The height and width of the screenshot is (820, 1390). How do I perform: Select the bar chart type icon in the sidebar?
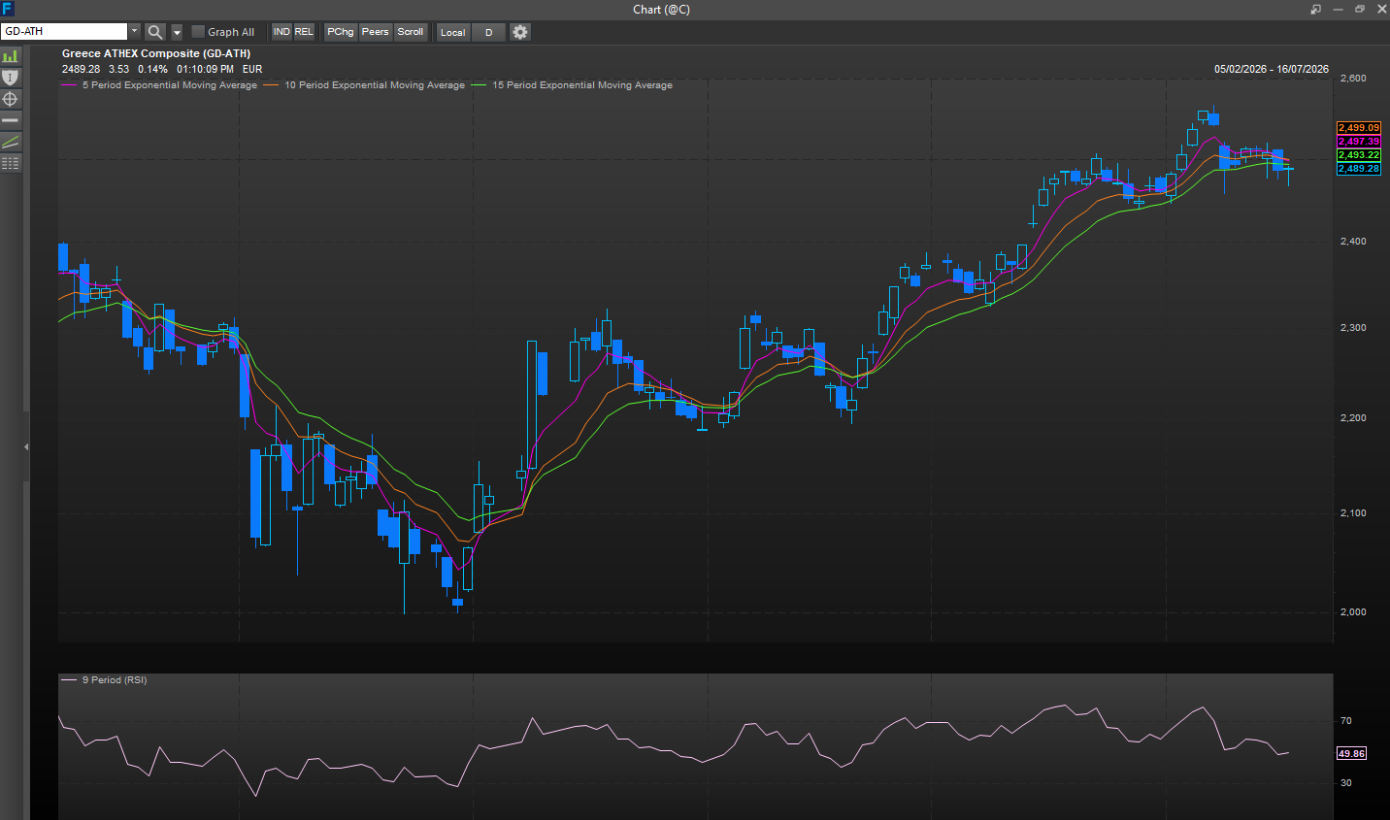click(10, 57)
